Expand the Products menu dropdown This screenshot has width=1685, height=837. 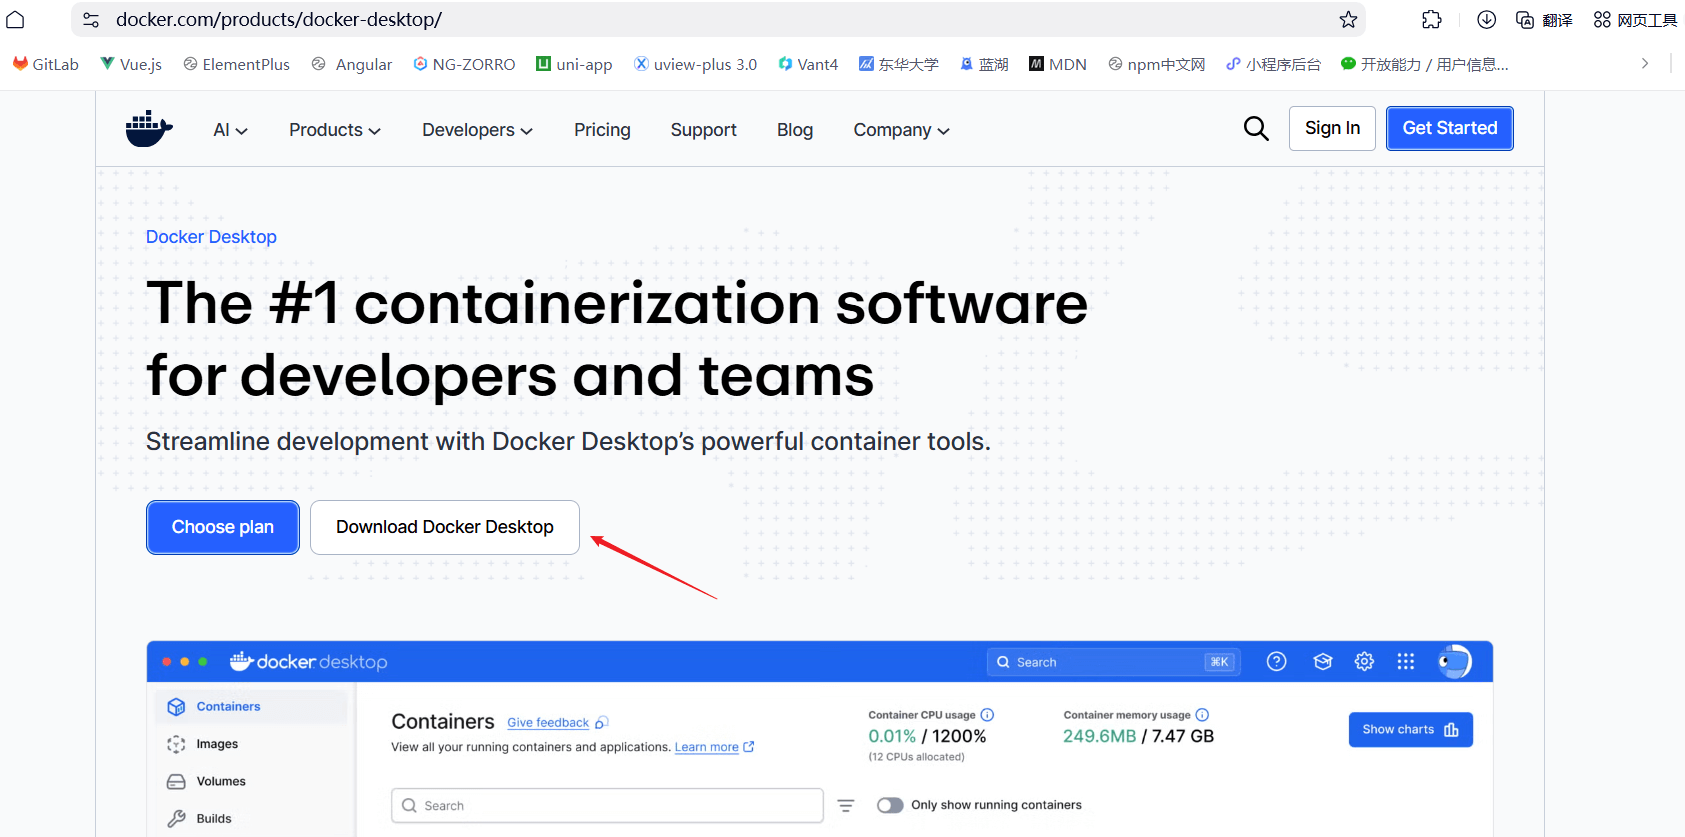335,130
